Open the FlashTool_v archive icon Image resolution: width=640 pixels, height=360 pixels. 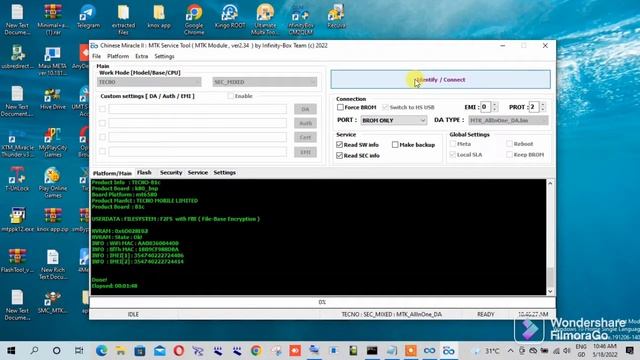(x=17, y=261)
